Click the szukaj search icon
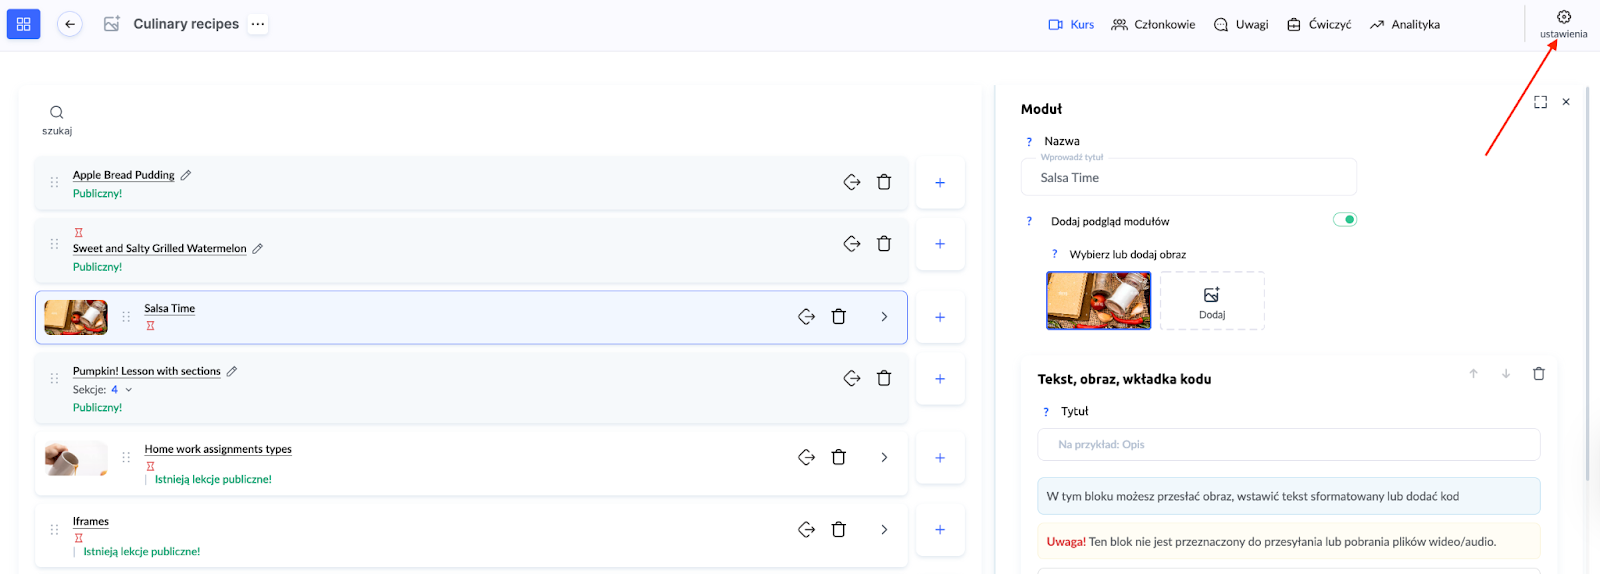 pos(57,113)
